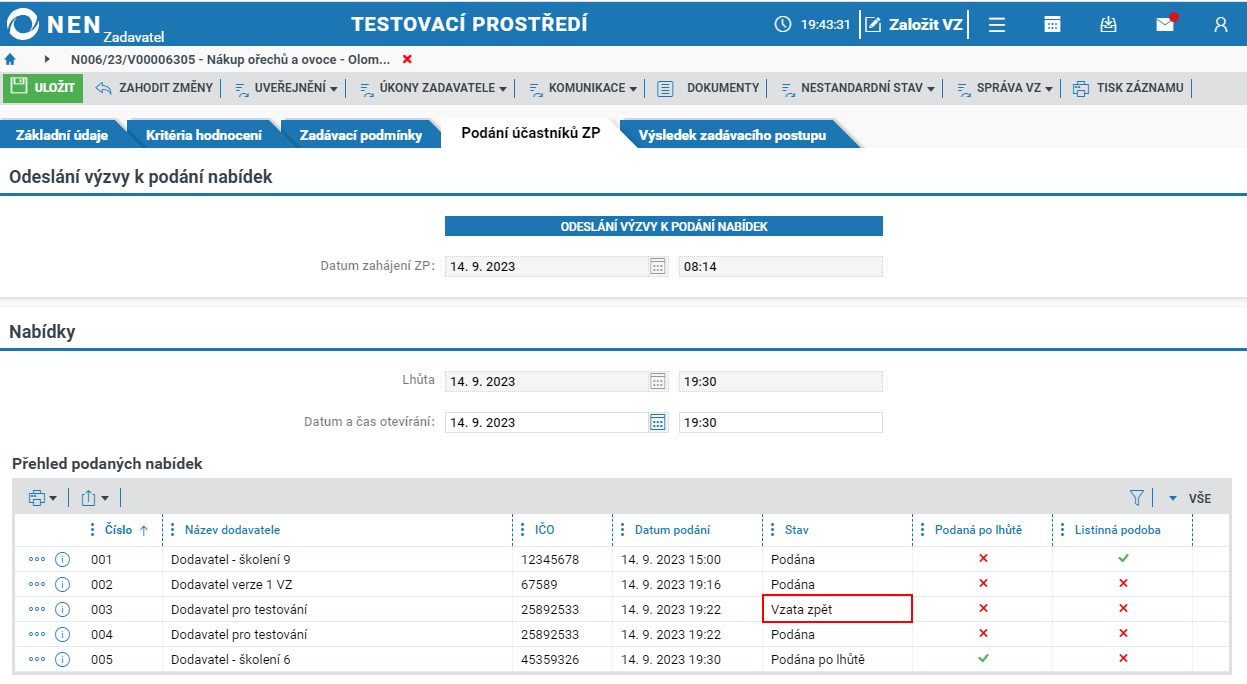The height and width of the screenshot is (684, 1247).
Task: Open calendar picker for Datum a čas otevírání
Action: tap(658, 422)
